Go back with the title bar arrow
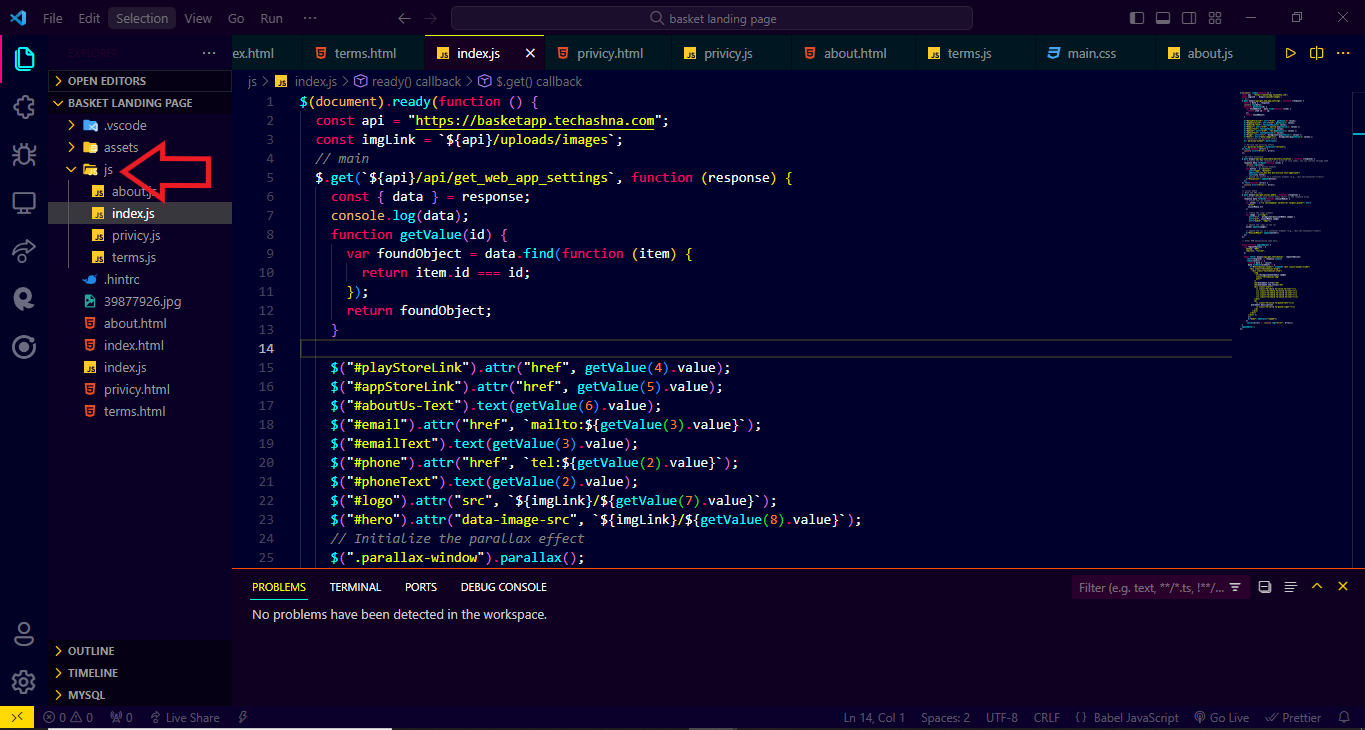Screen dimensions: 1365x730 tap(404, 18)
